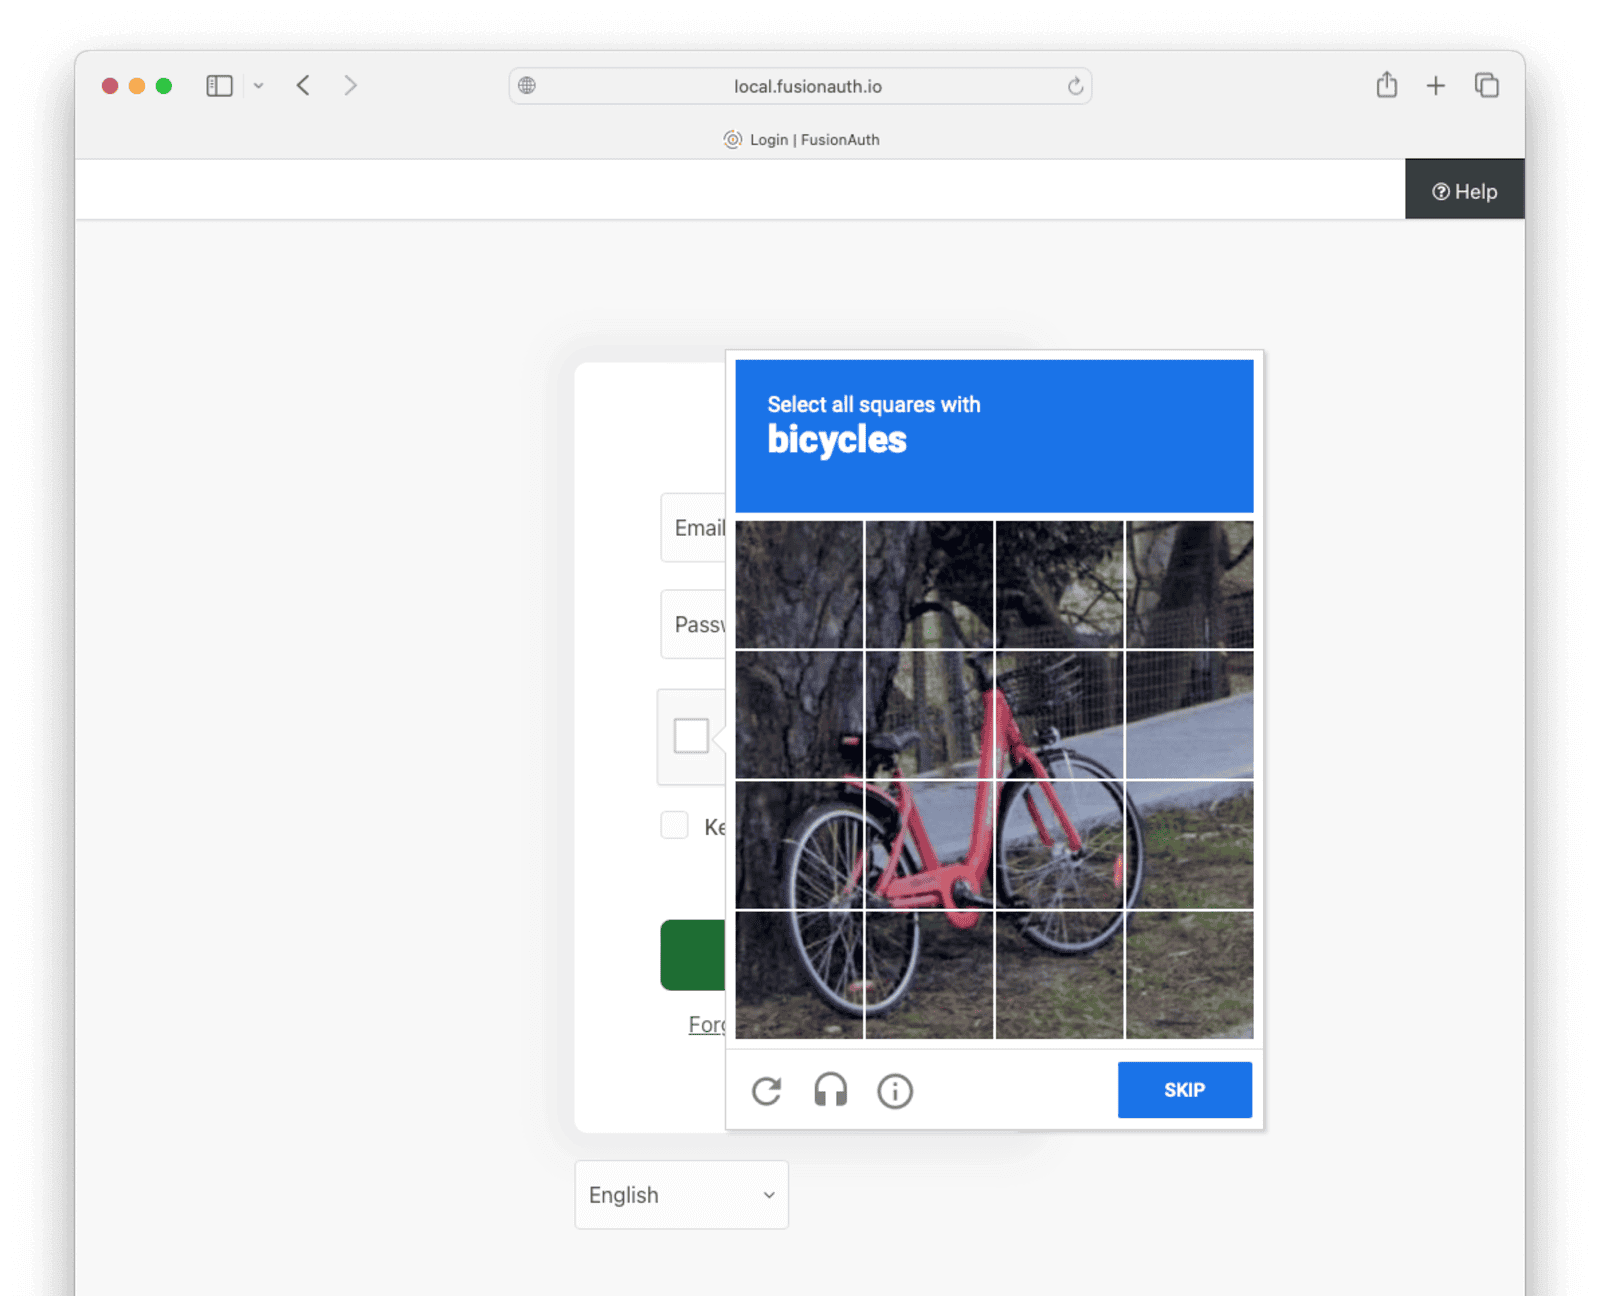The height and width of the screenshot is (1296, 1600).
Task: Expand sidebar options chevron
Action: [x=259, y=86]
